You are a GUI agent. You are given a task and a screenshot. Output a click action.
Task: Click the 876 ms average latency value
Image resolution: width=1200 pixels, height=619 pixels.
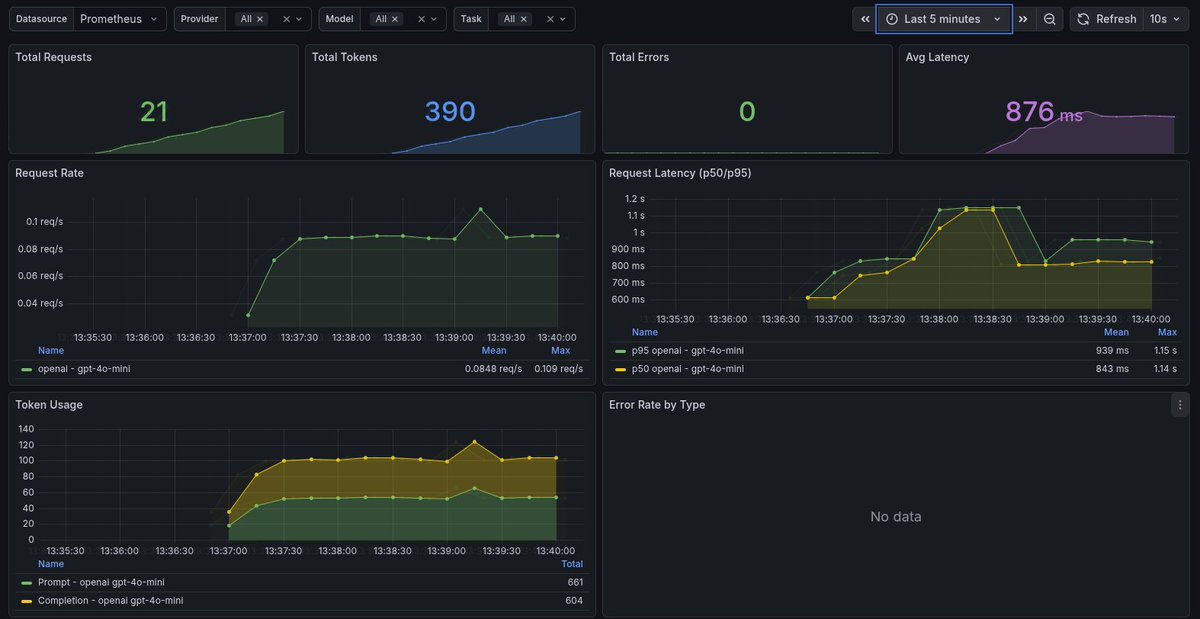(1044, 112)
